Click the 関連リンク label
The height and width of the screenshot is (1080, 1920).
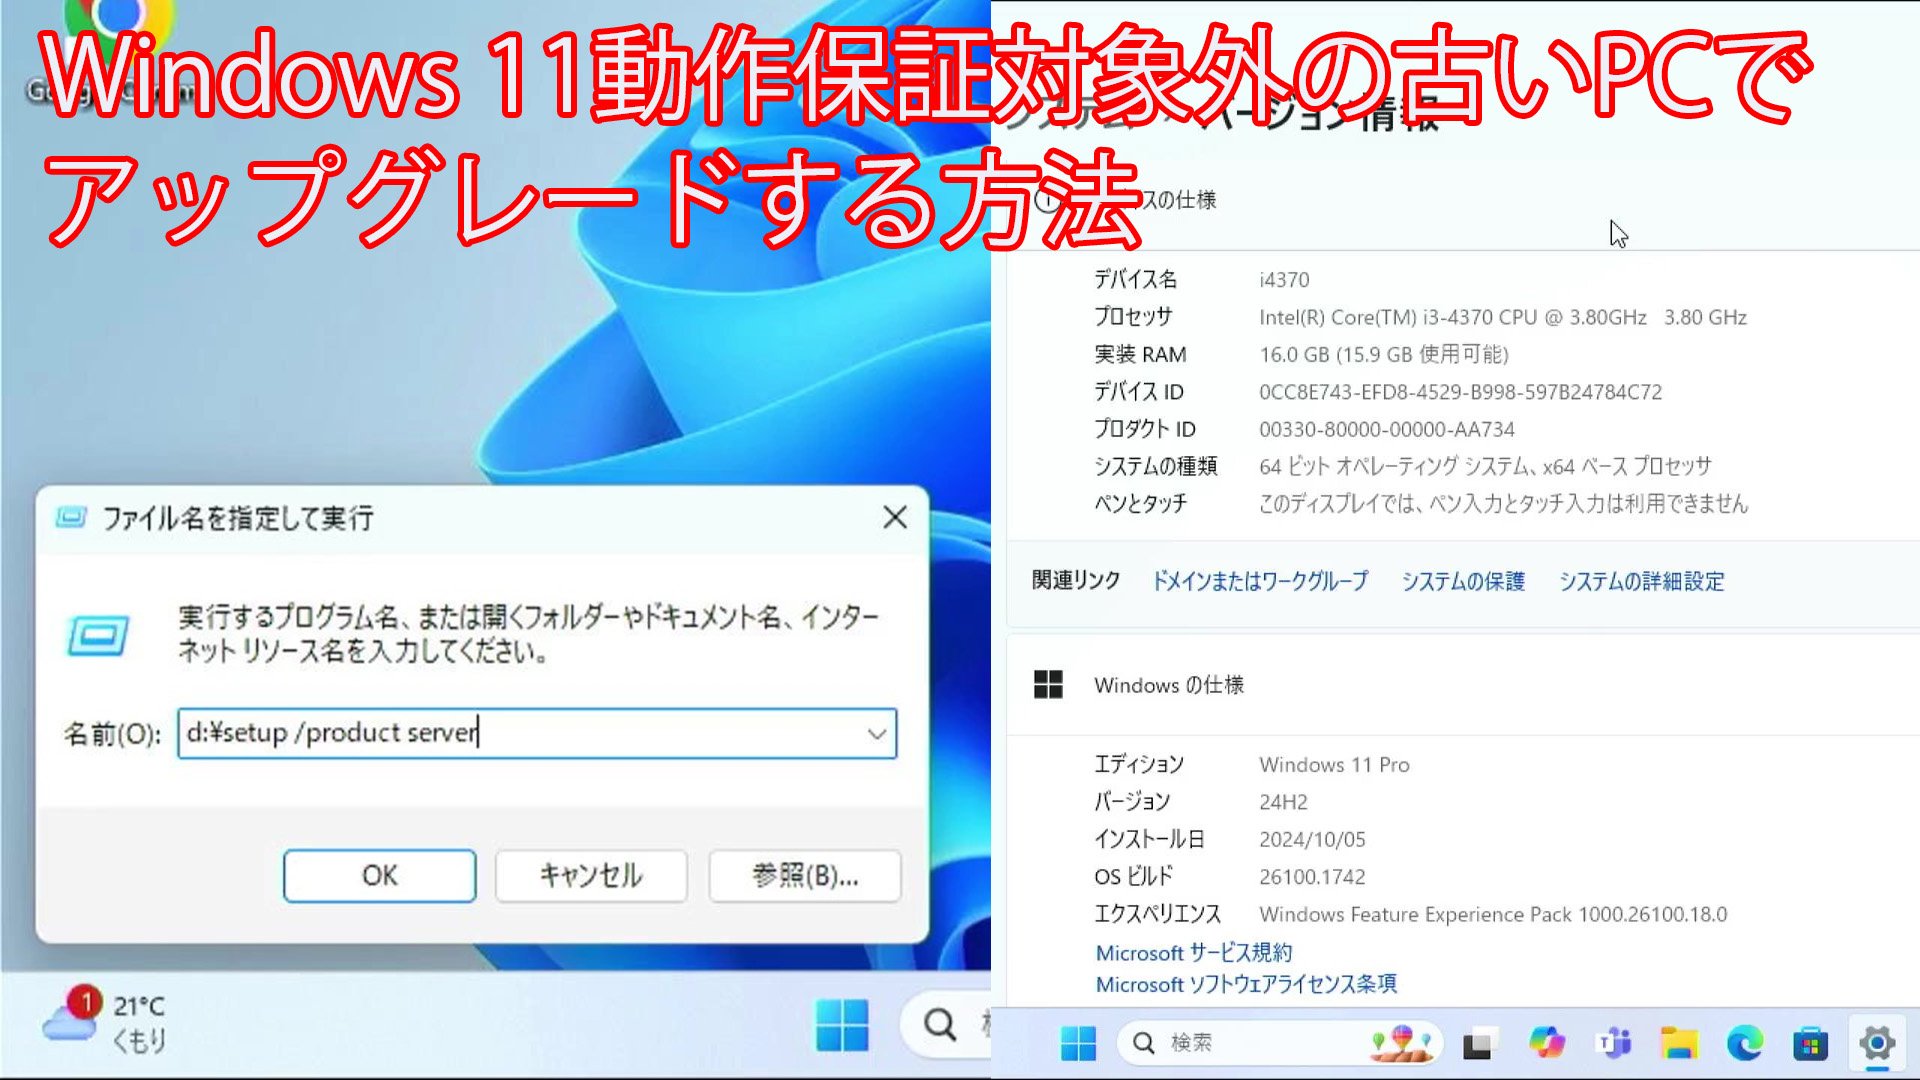[1076, 580]
